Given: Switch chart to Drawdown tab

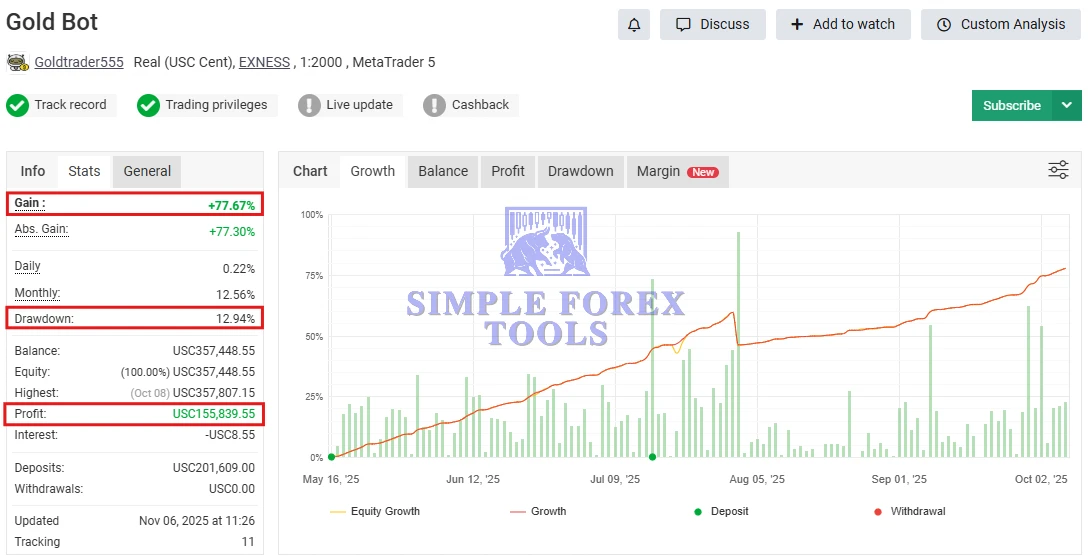Looking at the screenshot, I should [x=580, y=171].
